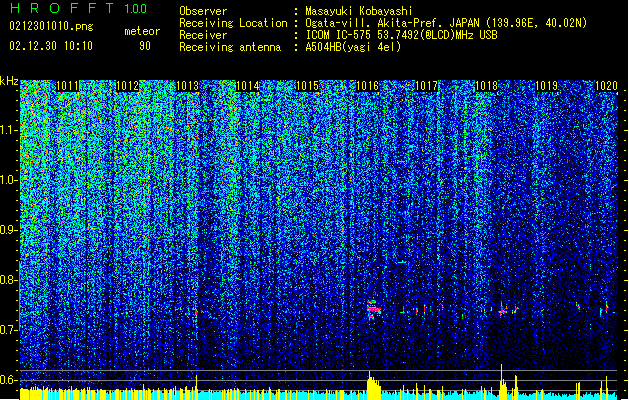Select the file name 0212301010.png
The image size is (629, 400).
pos(51,26)
